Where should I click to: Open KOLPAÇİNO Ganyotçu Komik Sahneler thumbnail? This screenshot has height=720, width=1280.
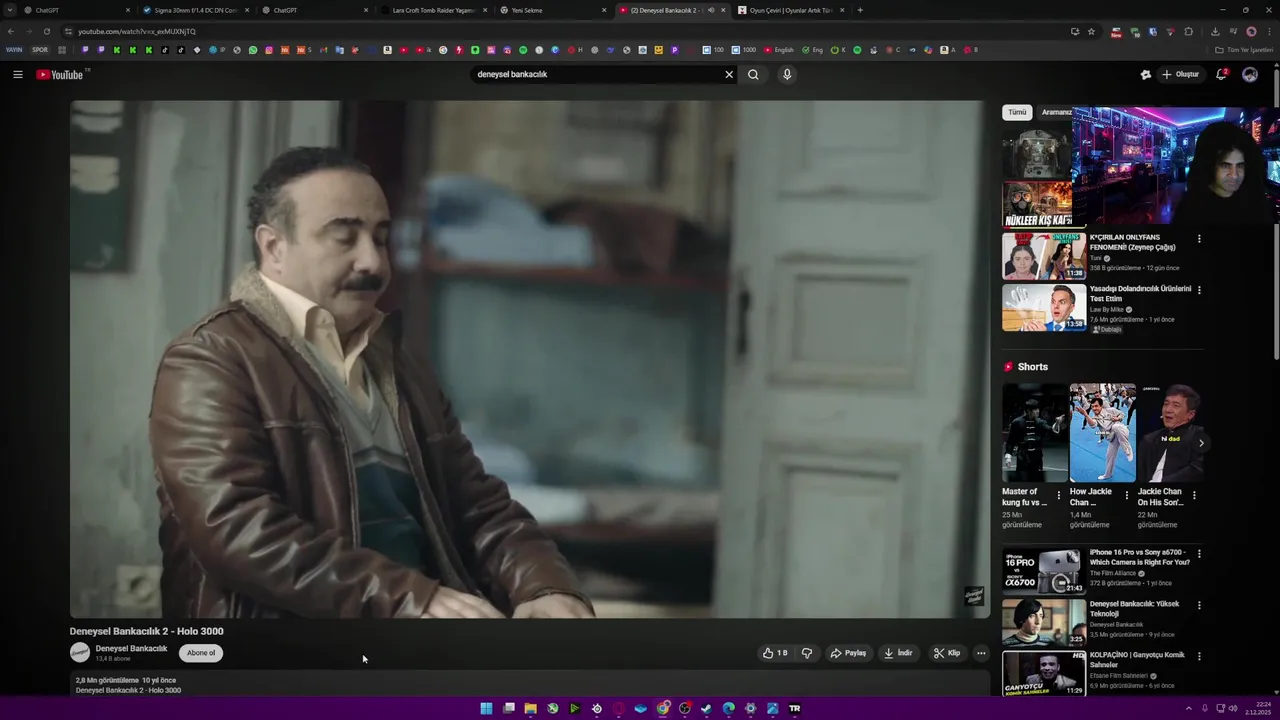[1044, 673]
